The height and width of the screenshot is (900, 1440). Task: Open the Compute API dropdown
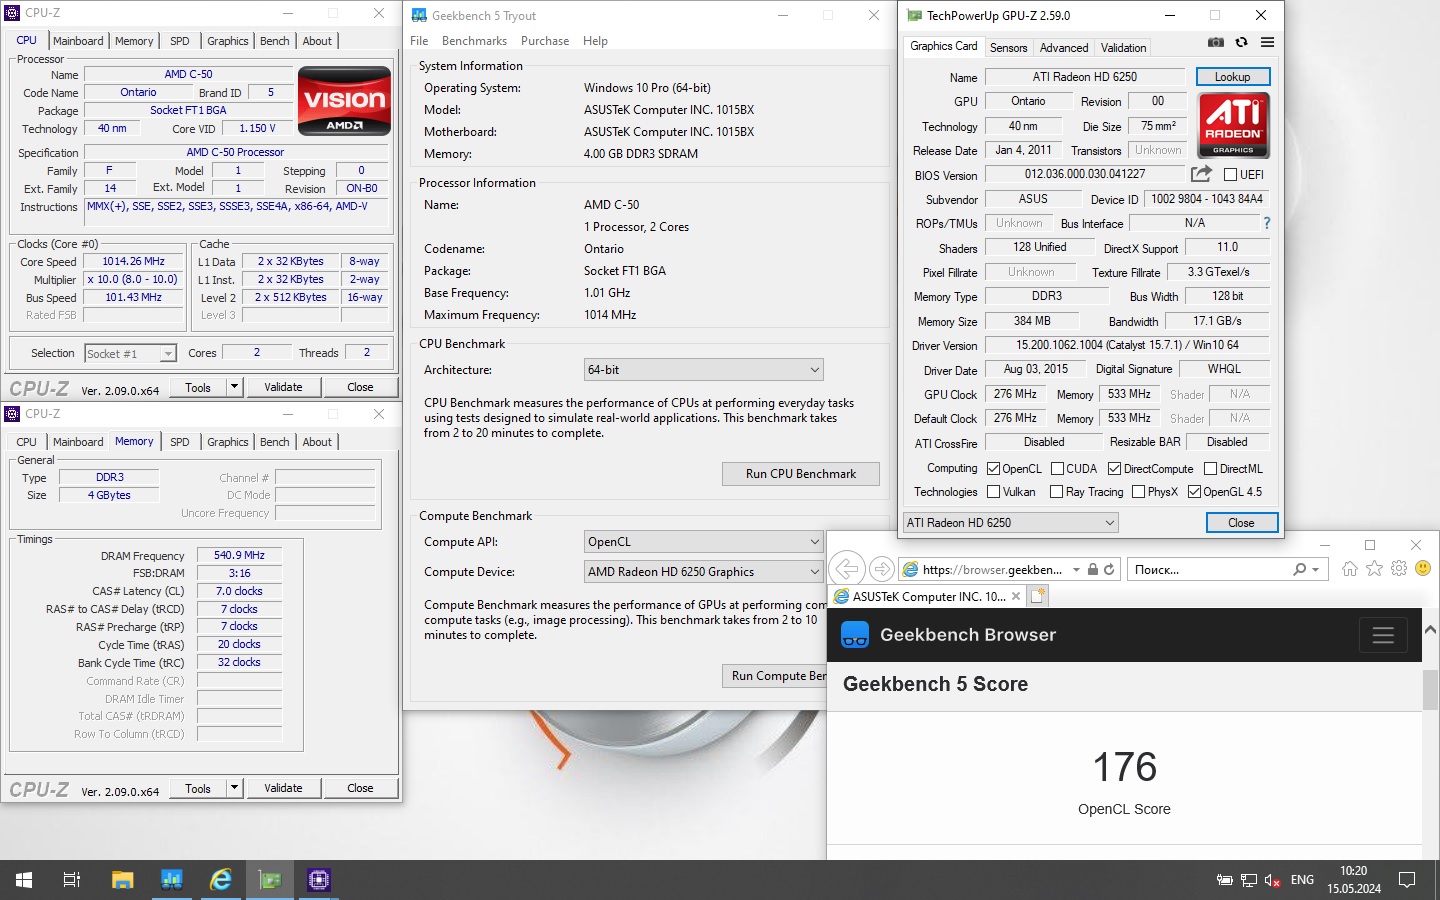click(704, 542)
